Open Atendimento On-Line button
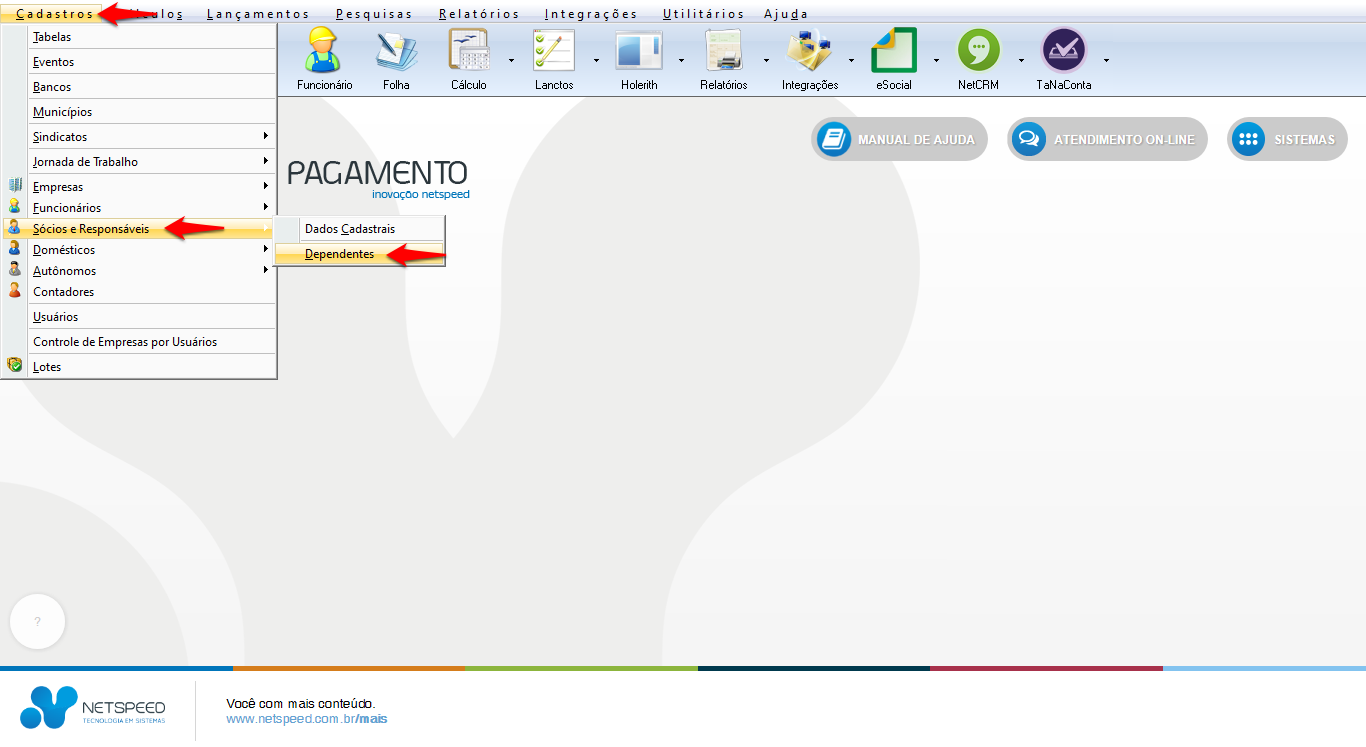 pos(1107,140)
